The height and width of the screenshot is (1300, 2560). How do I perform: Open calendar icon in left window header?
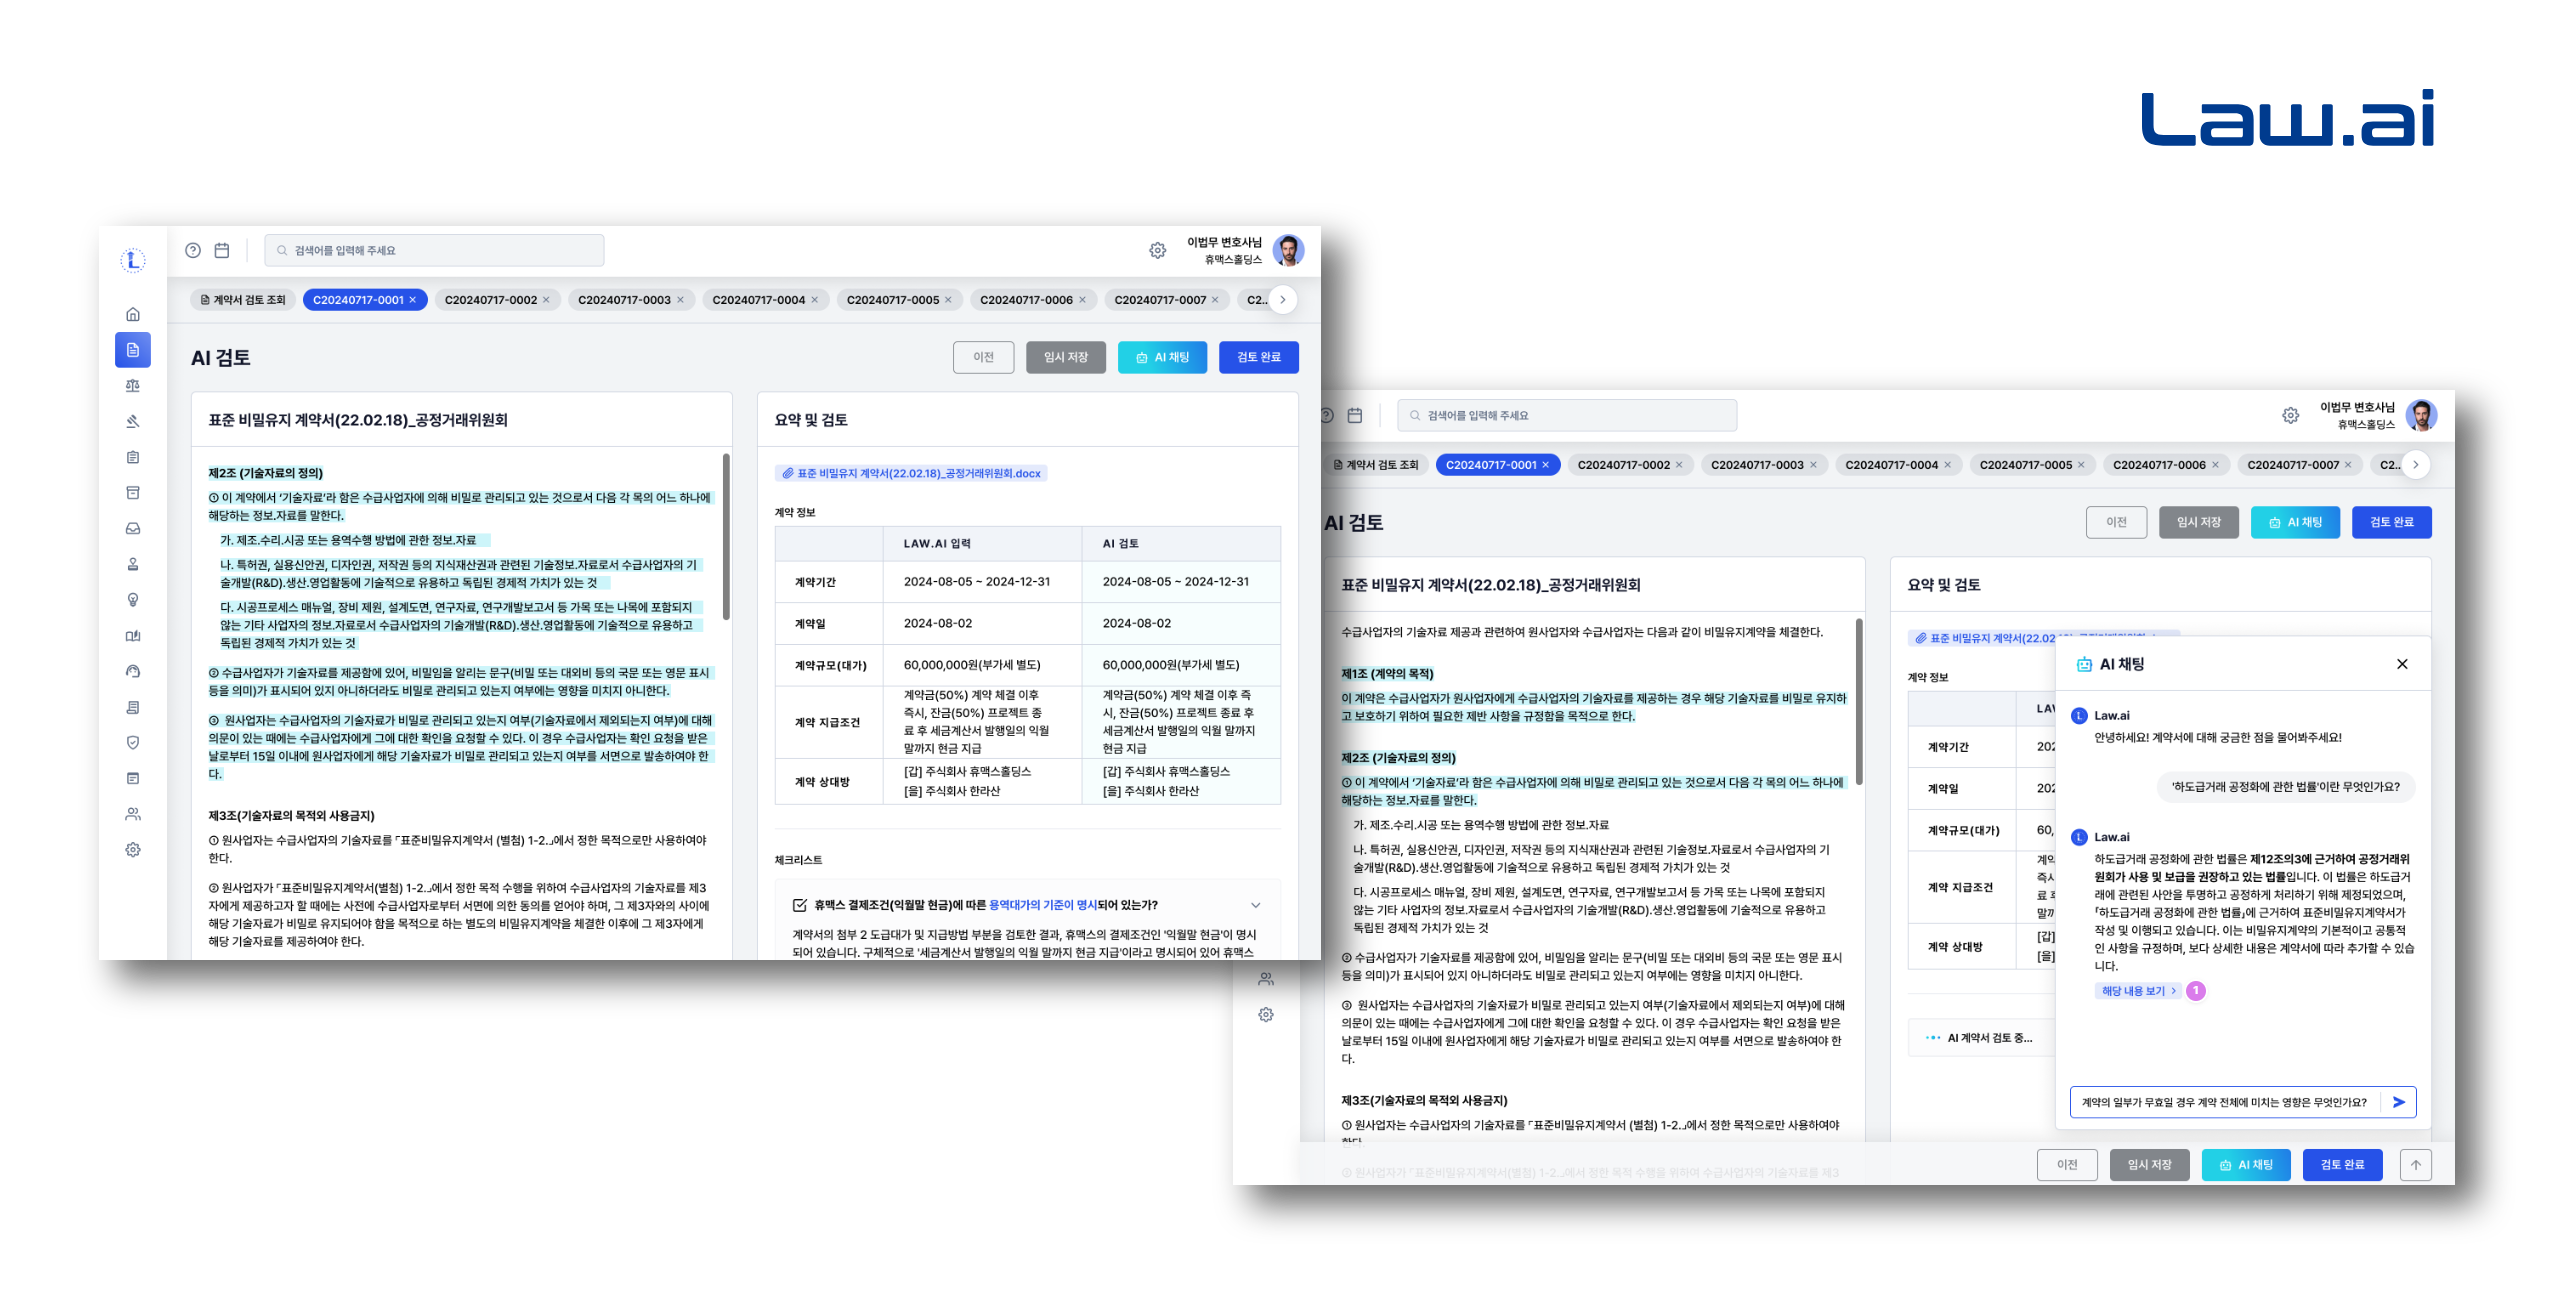(x=222, y=250)
